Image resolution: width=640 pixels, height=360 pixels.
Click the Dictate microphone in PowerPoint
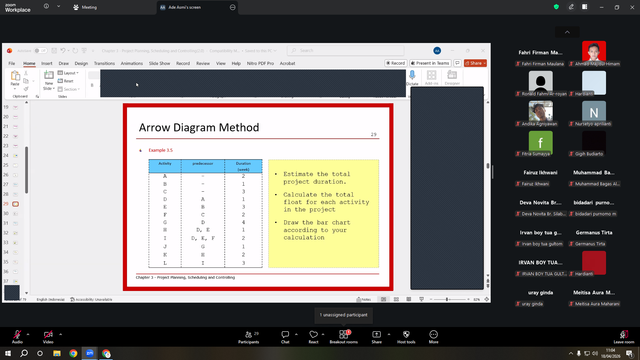coord(412,77)
